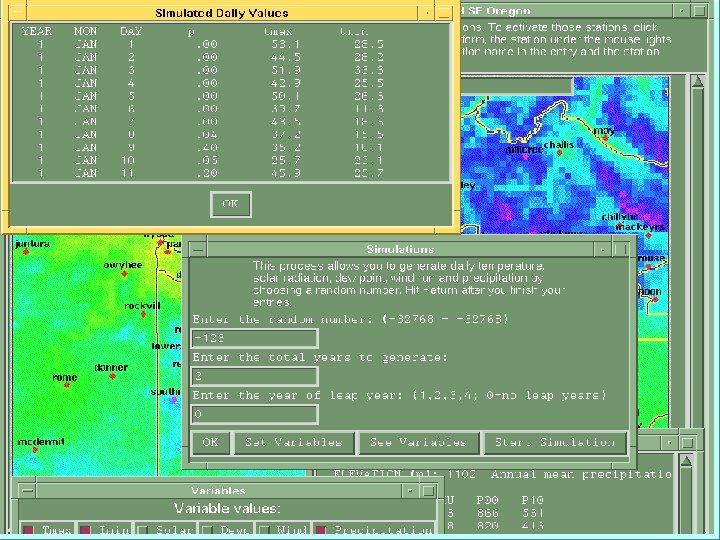
Task: Enable the Dewp variable checkbox
Action: click(207, 530)
